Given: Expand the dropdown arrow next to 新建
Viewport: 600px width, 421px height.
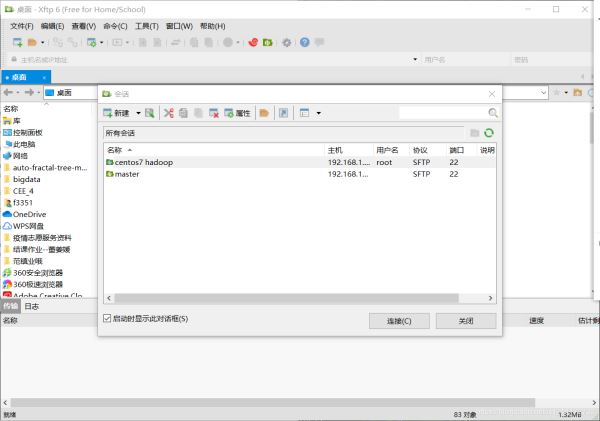Looking at the screenshot, I should click(138, 113).
